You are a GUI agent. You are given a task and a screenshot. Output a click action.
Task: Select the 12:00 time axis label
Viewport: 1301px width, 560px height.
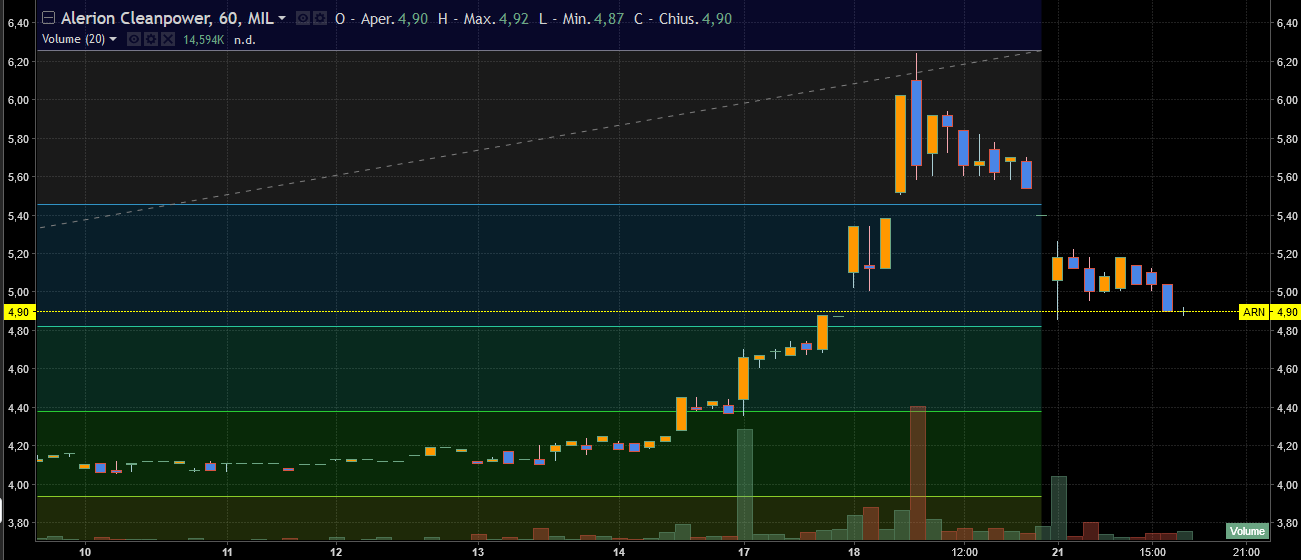point(964,551)
